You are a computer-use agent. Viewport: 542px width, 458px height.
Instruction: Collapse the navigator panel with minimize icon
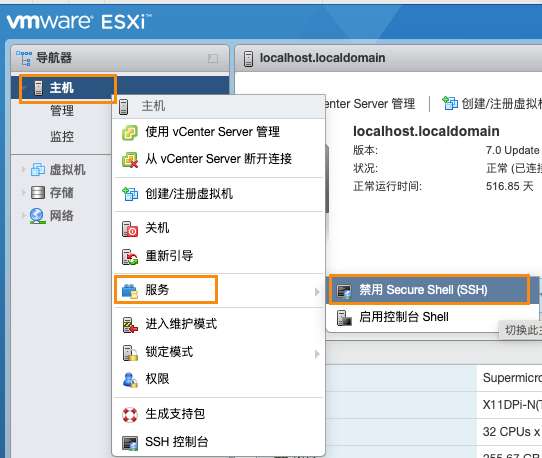pyautogui.click(x=213, y=58)
